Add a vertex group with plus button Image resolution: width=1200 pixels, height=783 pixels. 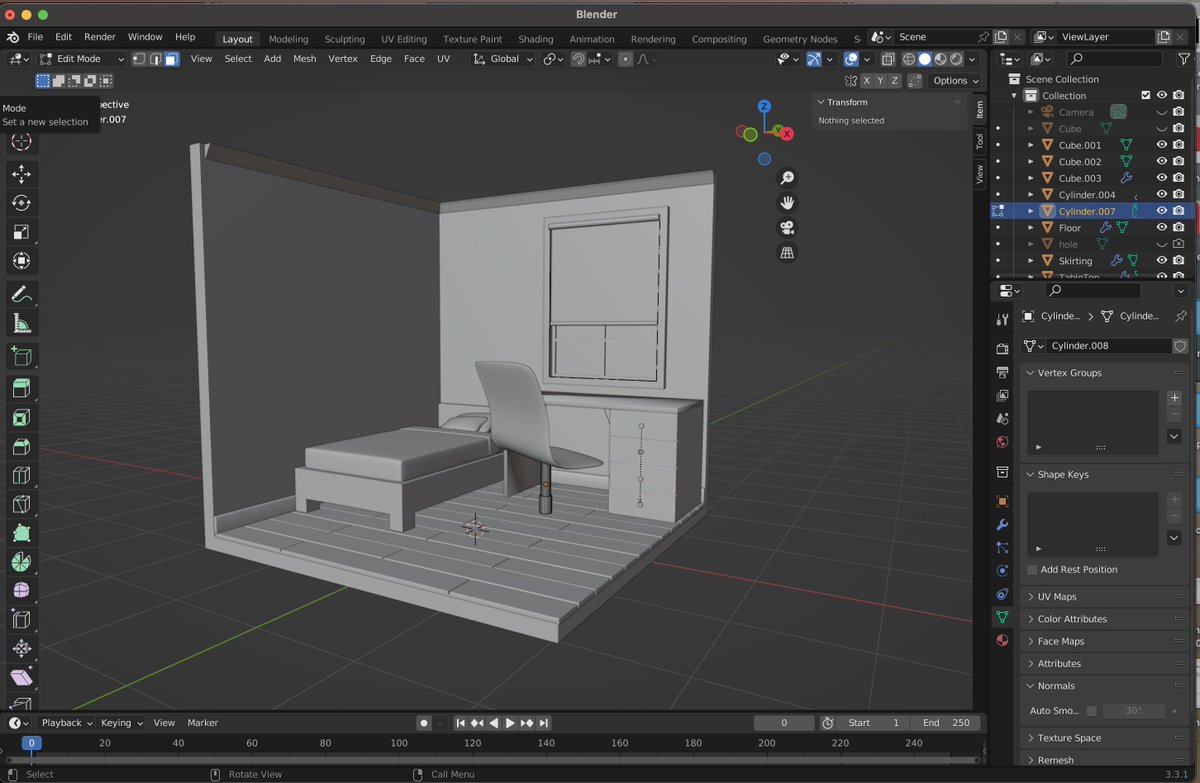1175,398
